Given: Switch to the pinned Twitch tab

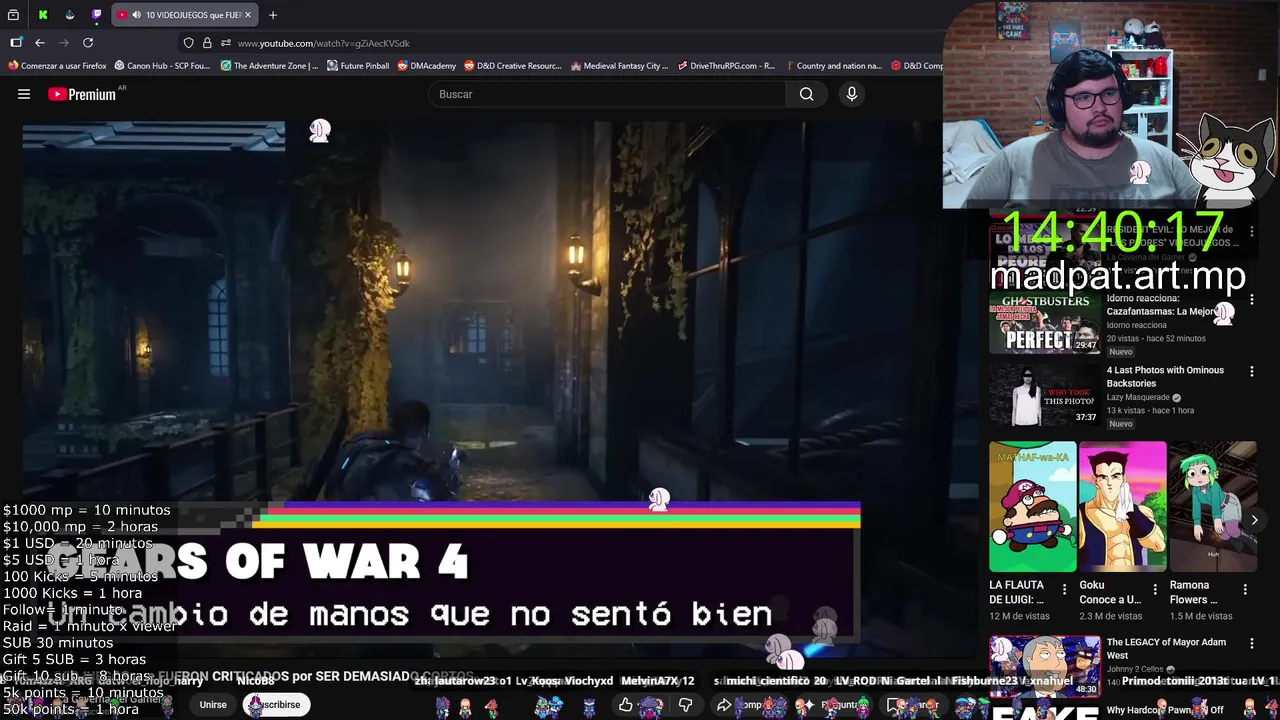Looking at the screenshot, I should (x=96, y=15).
